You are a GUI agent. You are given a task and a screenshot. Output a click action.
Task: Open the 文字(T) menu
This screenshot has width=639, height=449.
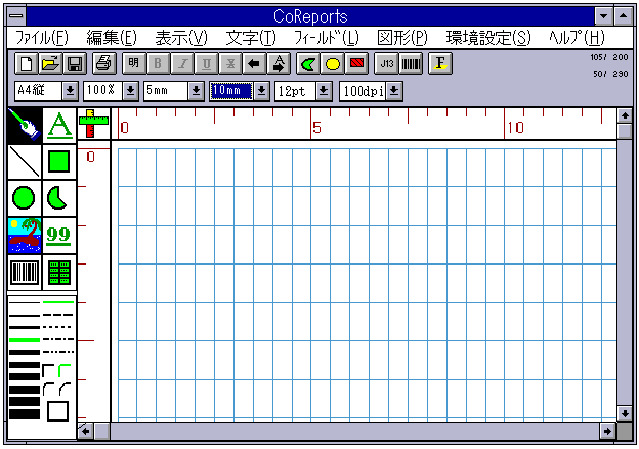pyautogui.click(x=251, y=38)
